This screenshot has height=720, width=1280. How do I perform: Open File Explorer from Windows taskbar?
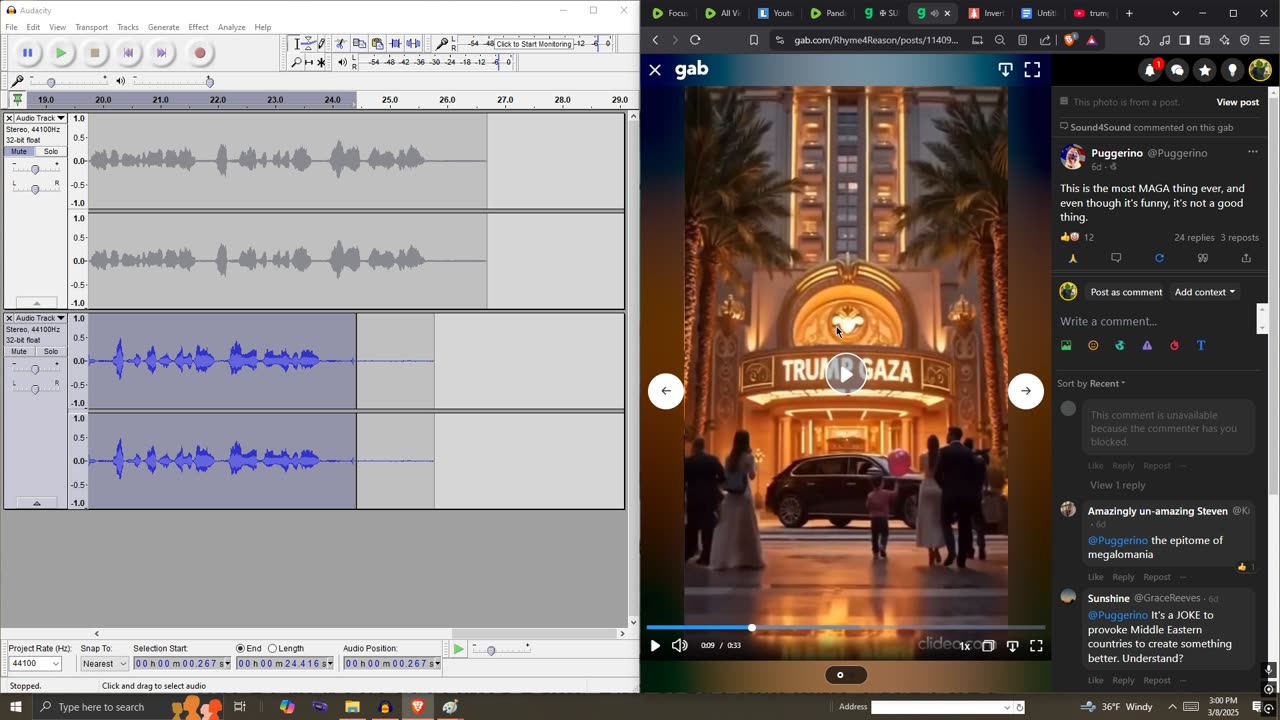(352, 707)
